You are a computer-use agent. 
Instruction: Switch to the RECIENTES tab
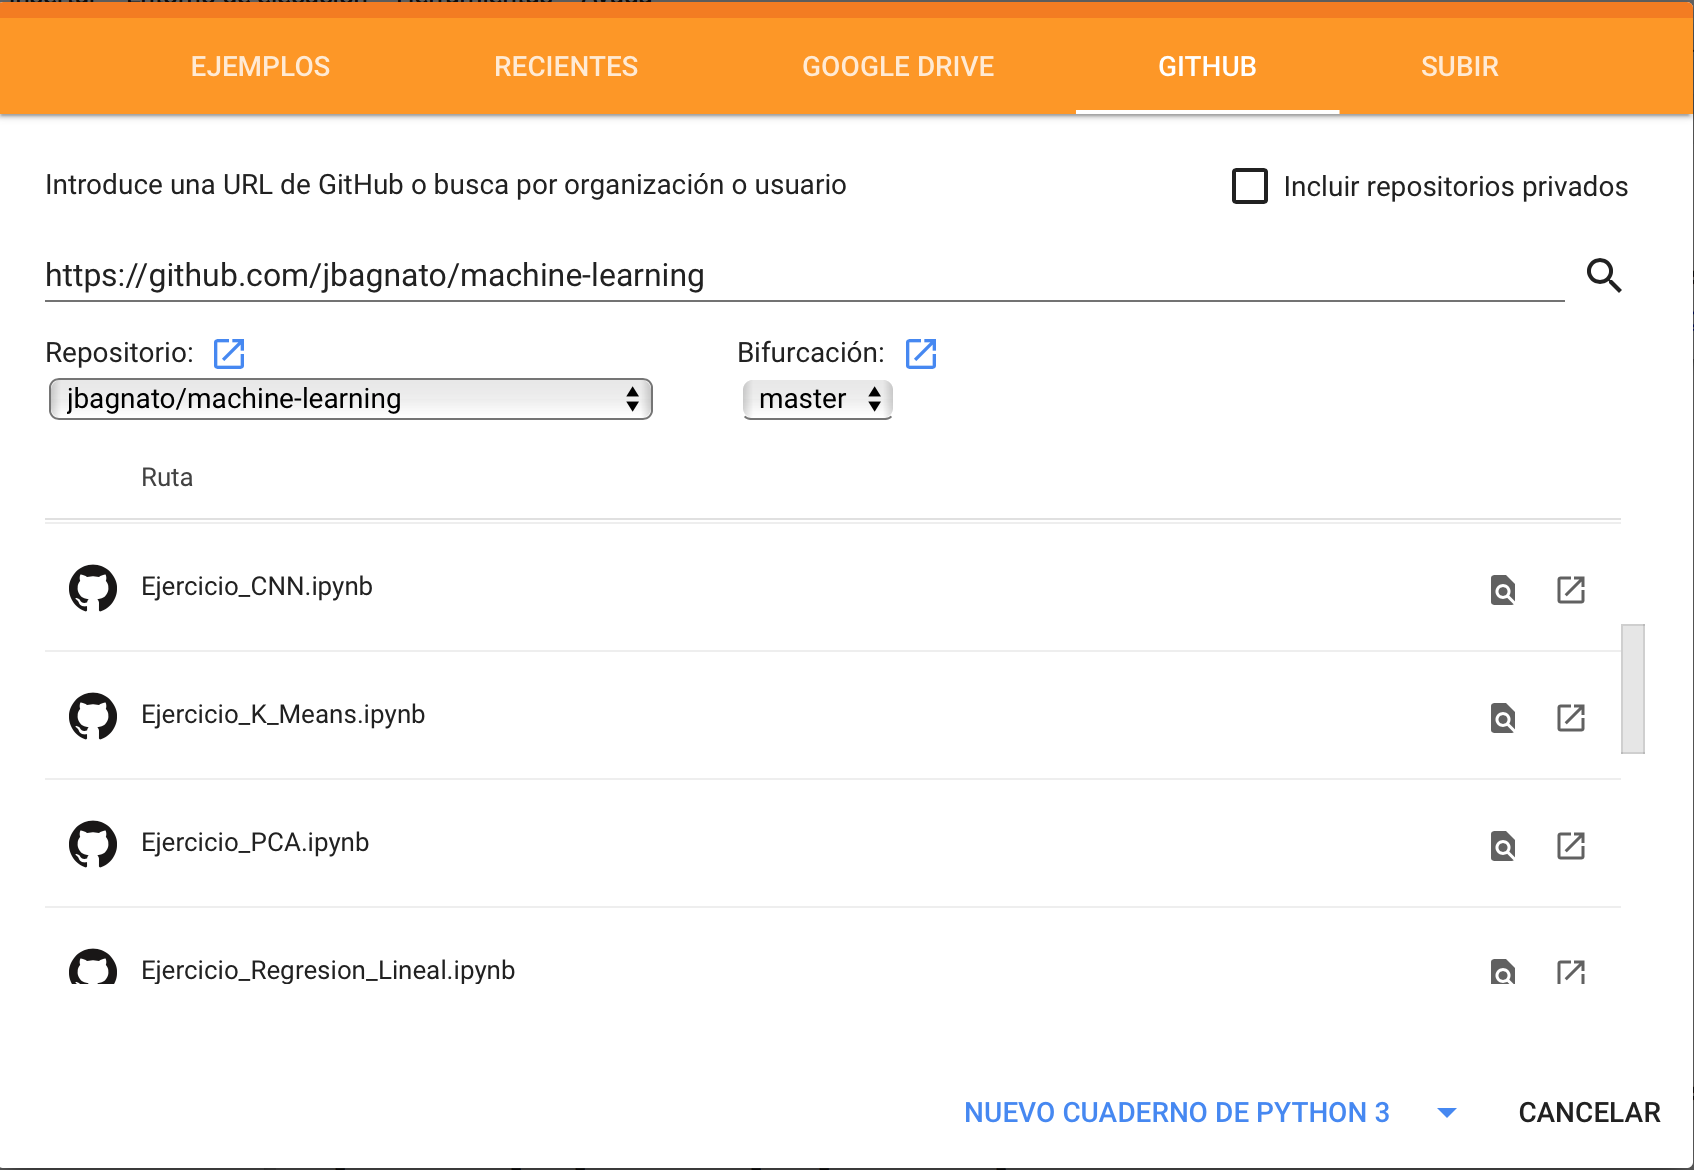click(566, 66)
